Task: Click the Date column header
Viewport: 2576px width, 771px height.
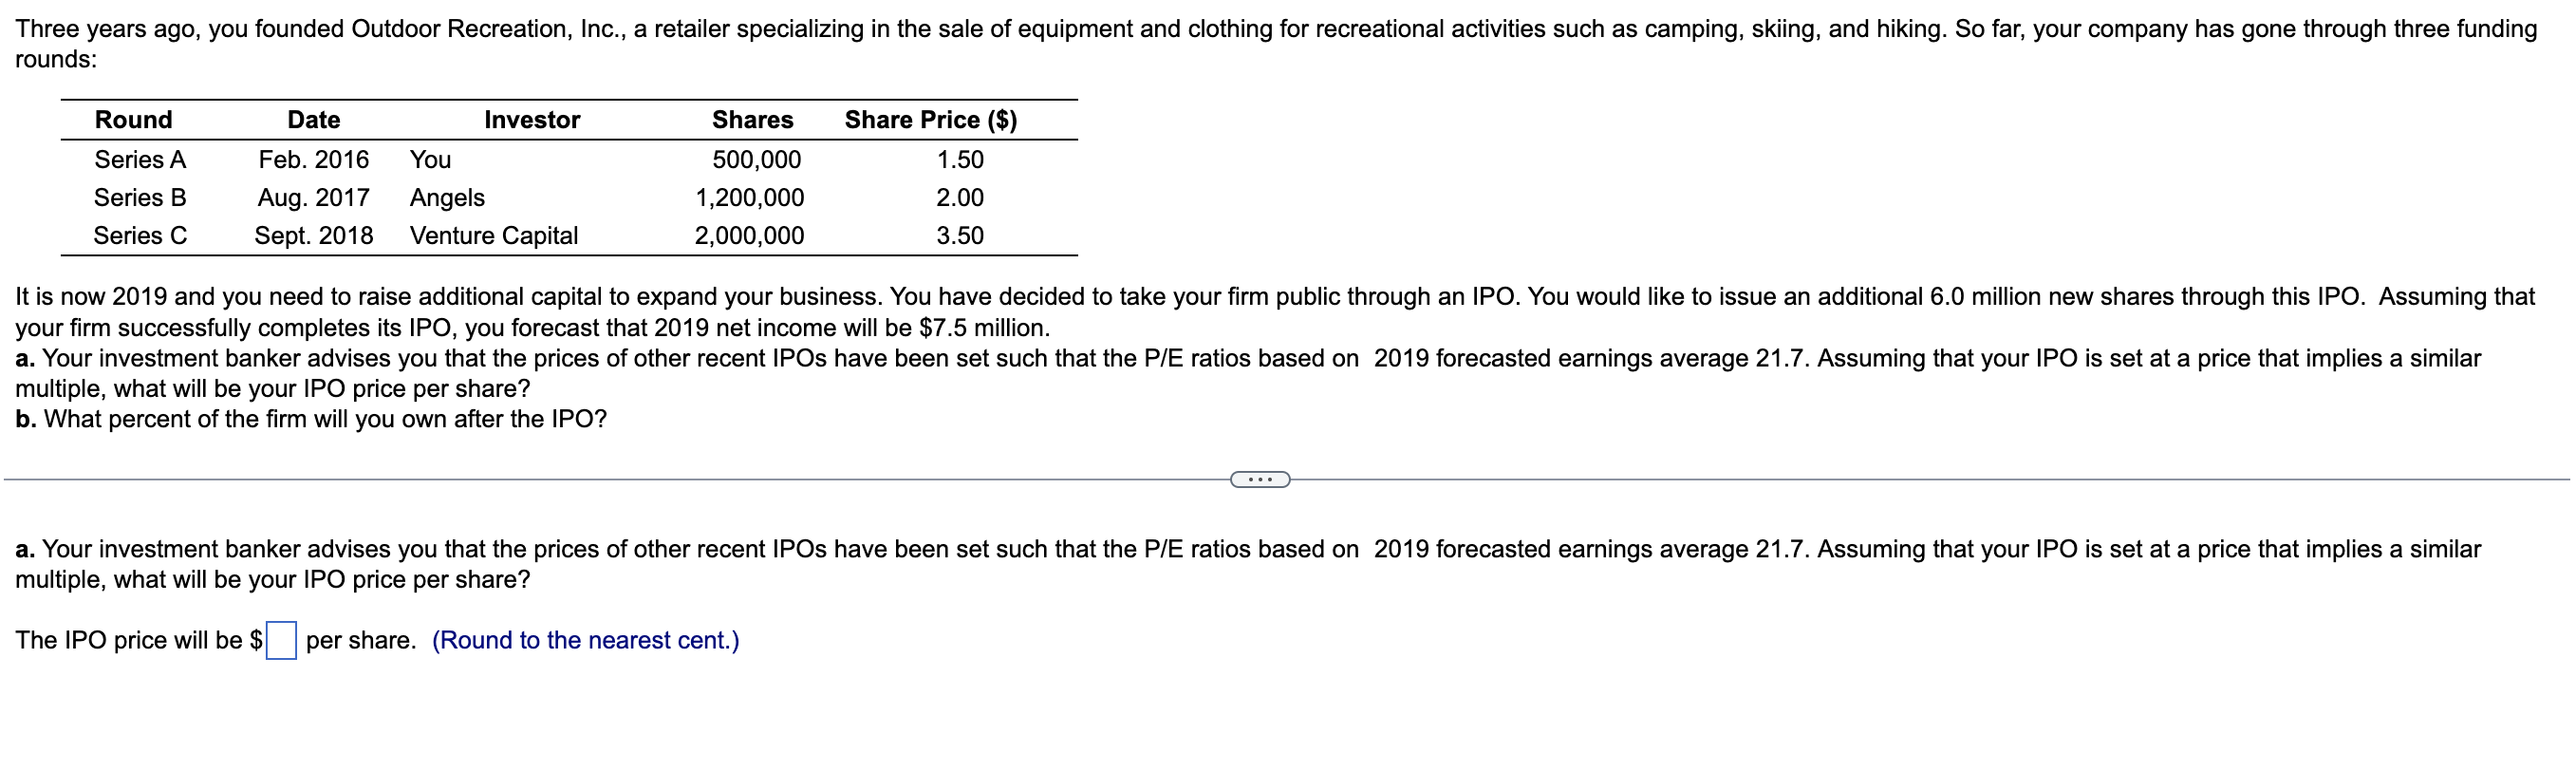Action: pyautogui.click(x=314, y=120)
